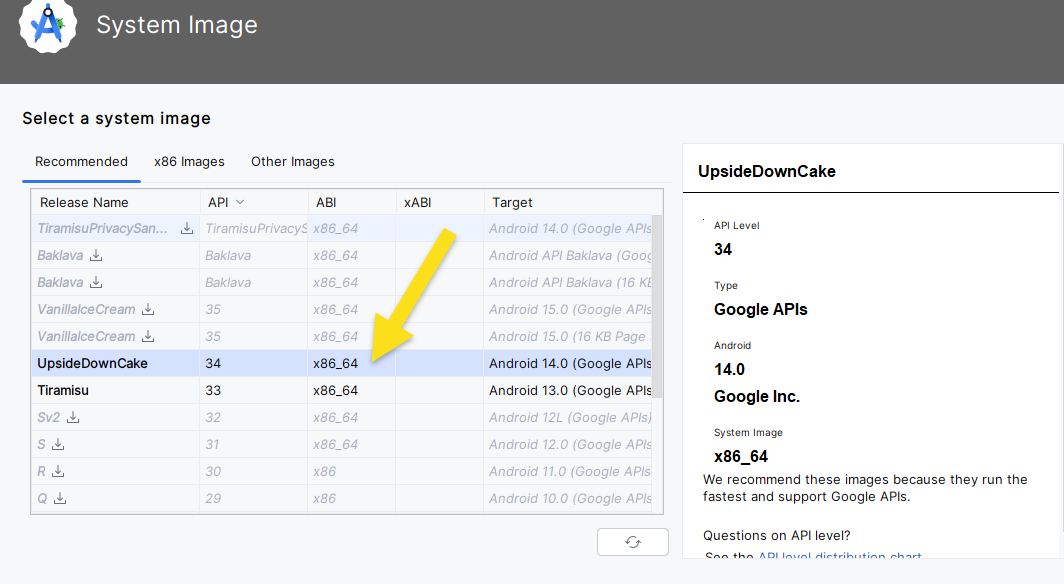Sort by the Release Name column header
The image size is (1064, 584).
[x=84, y=203]
